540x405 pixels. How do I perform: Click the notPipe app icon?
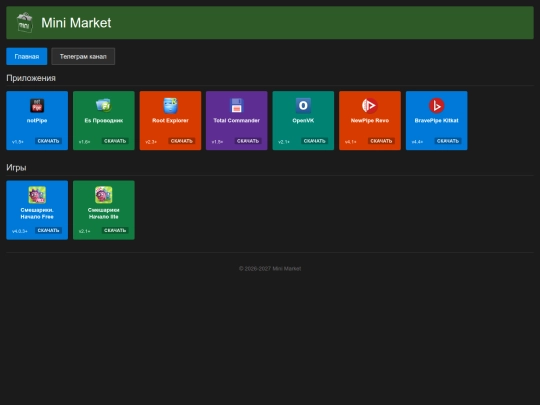[x=37, y=106]
